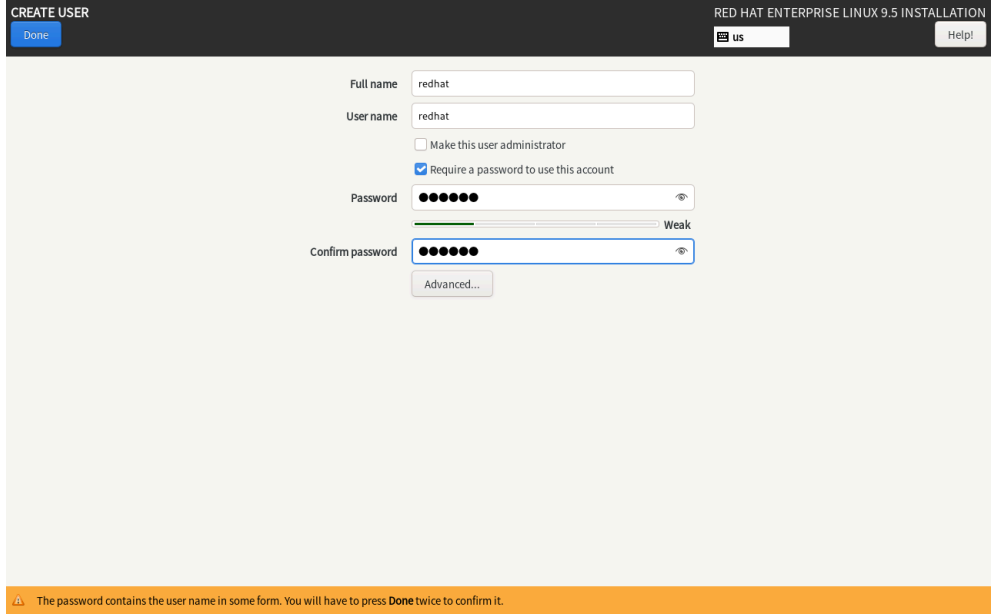Viewport: 999px width, 615px height.
Task: Focus the Password field
Action: click(x=552, y=198)
